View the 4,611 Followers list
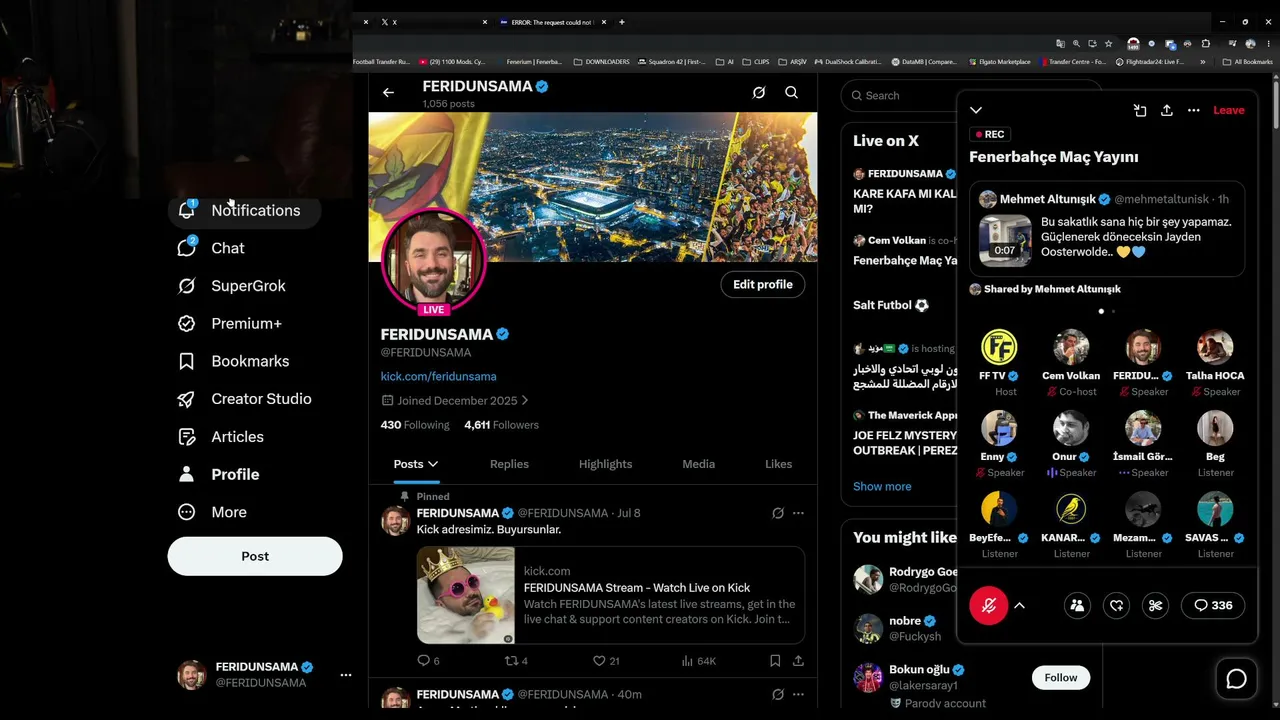Image resolution: width=1280 pixels, height=720 pixels. click(x=501, y=425)
